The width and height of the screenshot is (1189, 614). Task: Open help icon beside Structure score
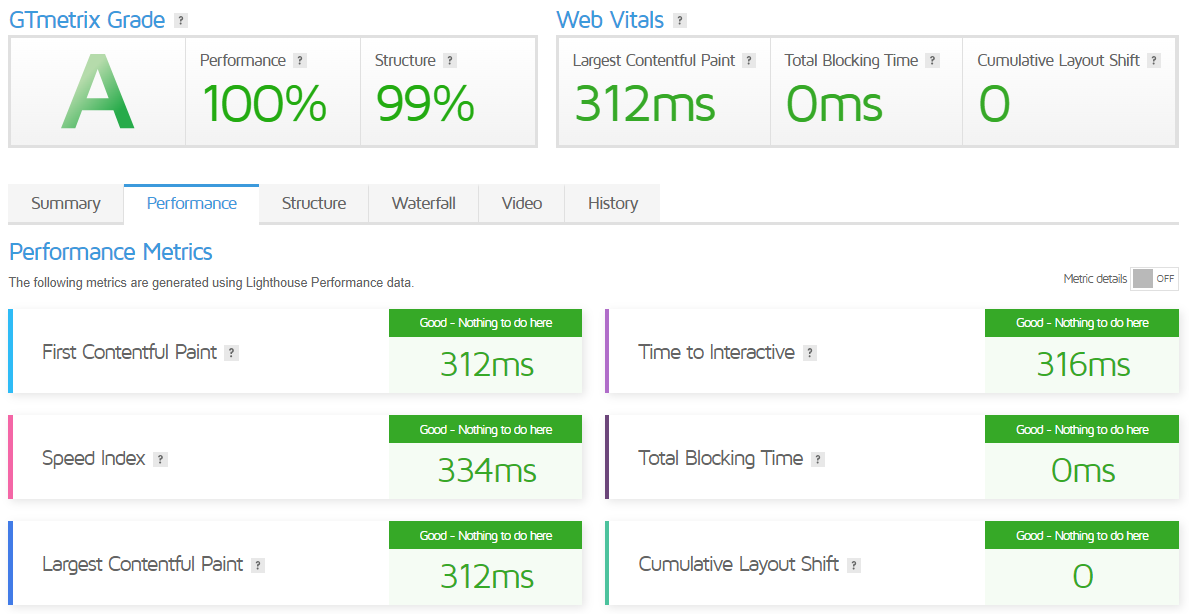tap(450, 61)
